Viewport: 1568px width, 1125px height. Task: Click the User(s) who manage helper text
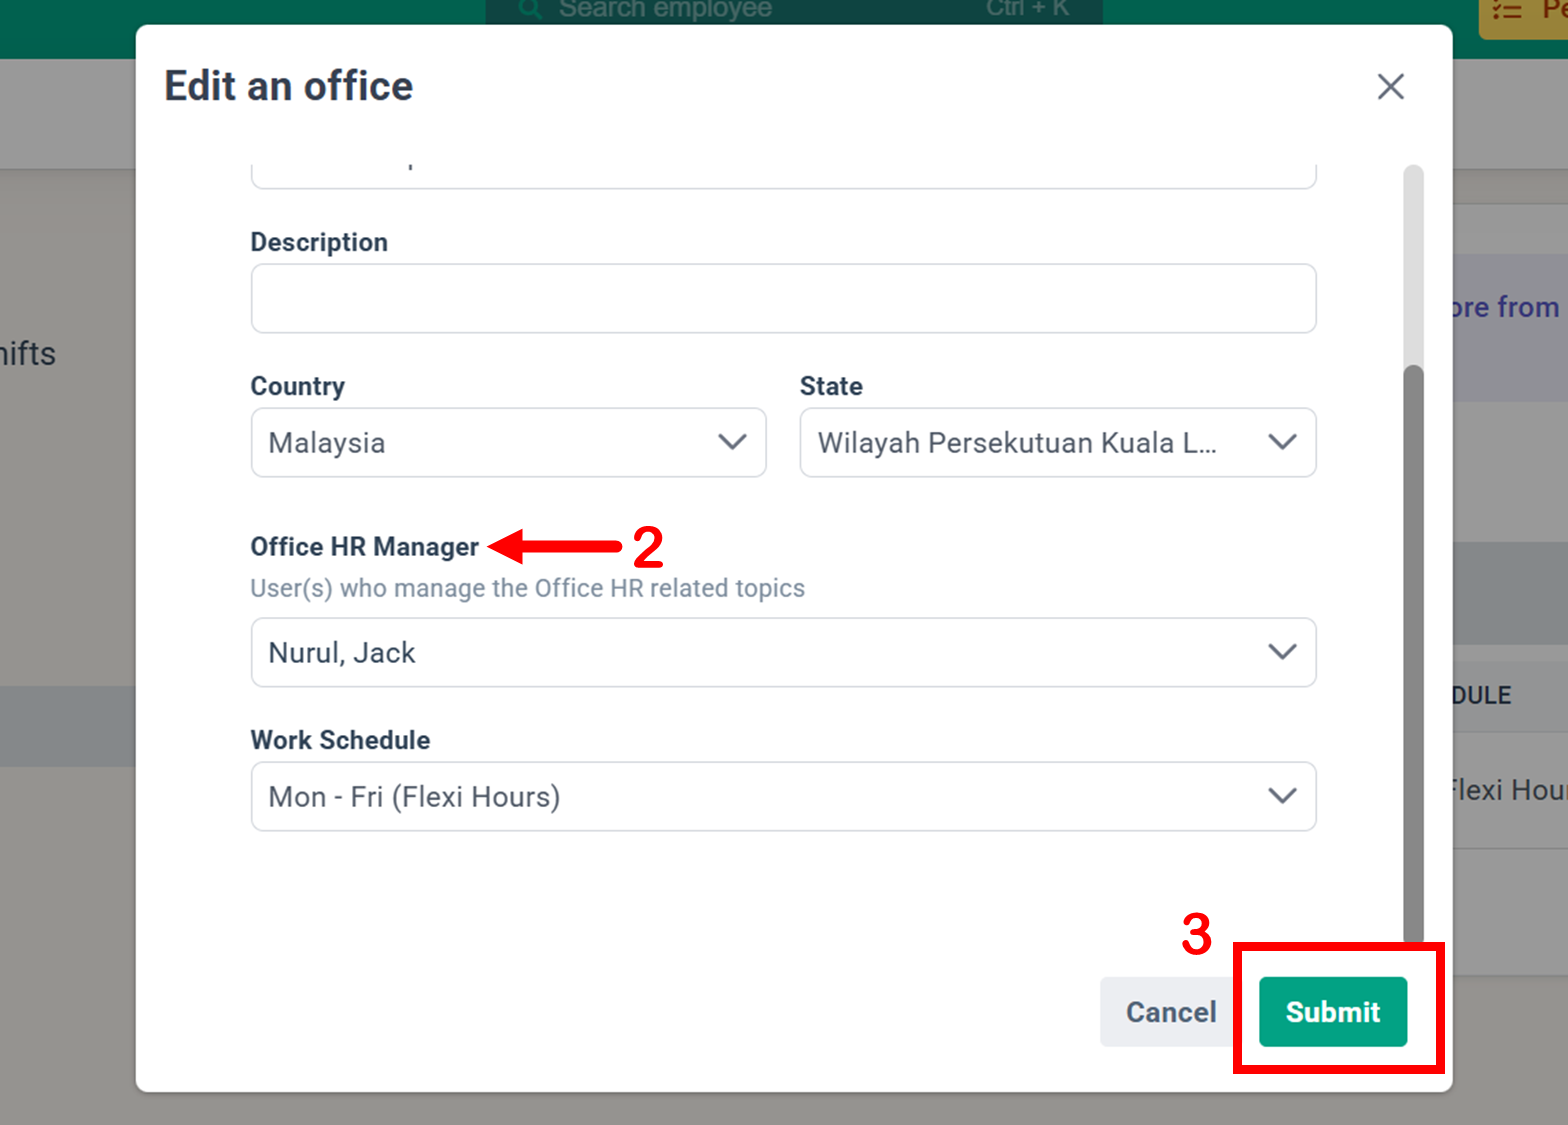pyautogui.click(x=527, y=588)
